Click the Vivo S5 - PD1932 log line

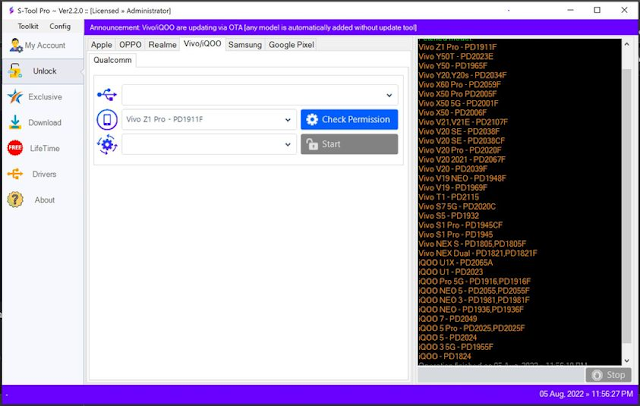[449, 216]
